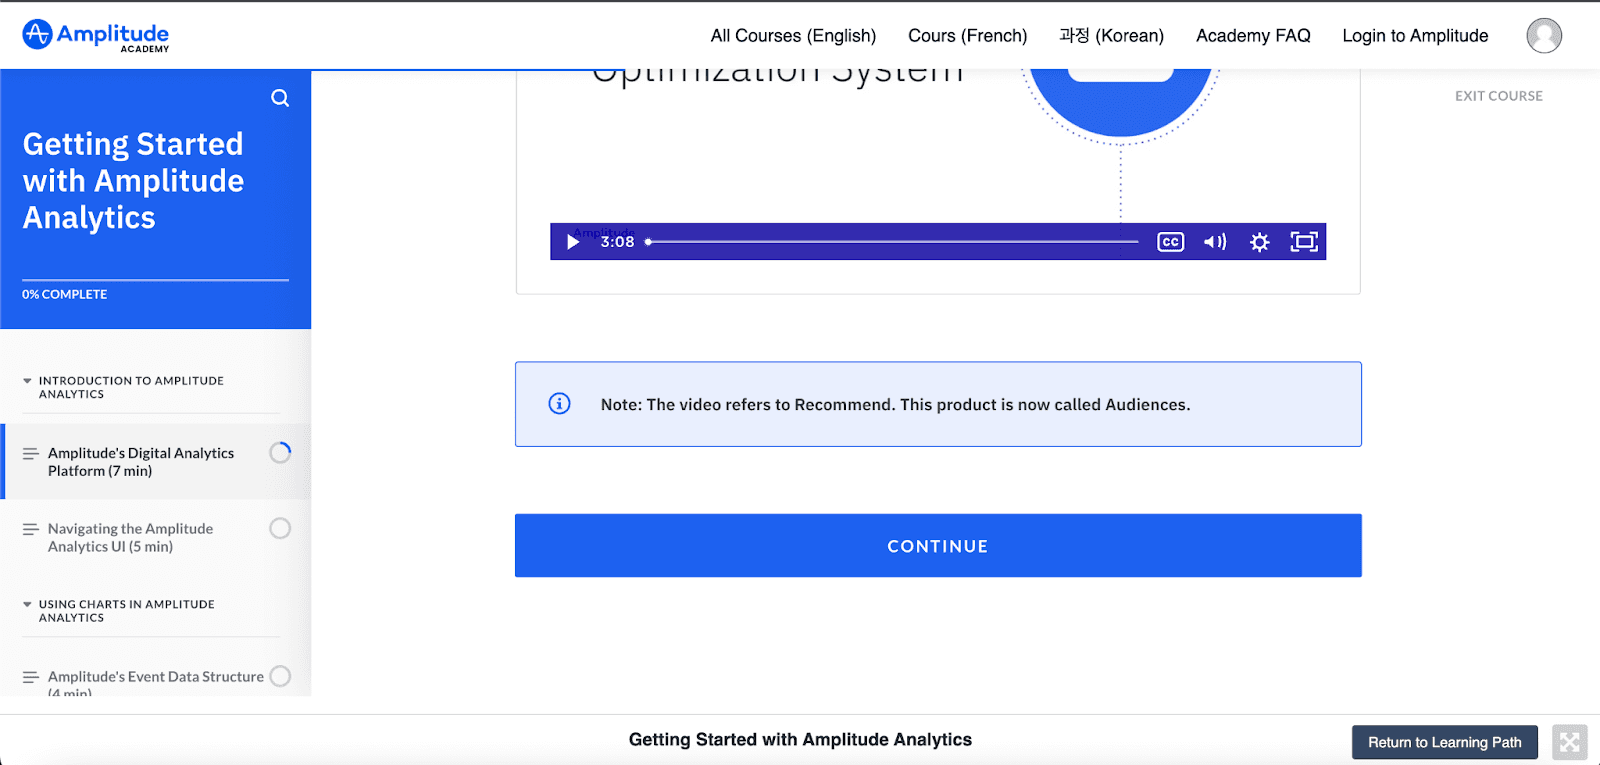Open the sidebar search icon
The image size is (1600, 765).
click(x=280, y=98)
